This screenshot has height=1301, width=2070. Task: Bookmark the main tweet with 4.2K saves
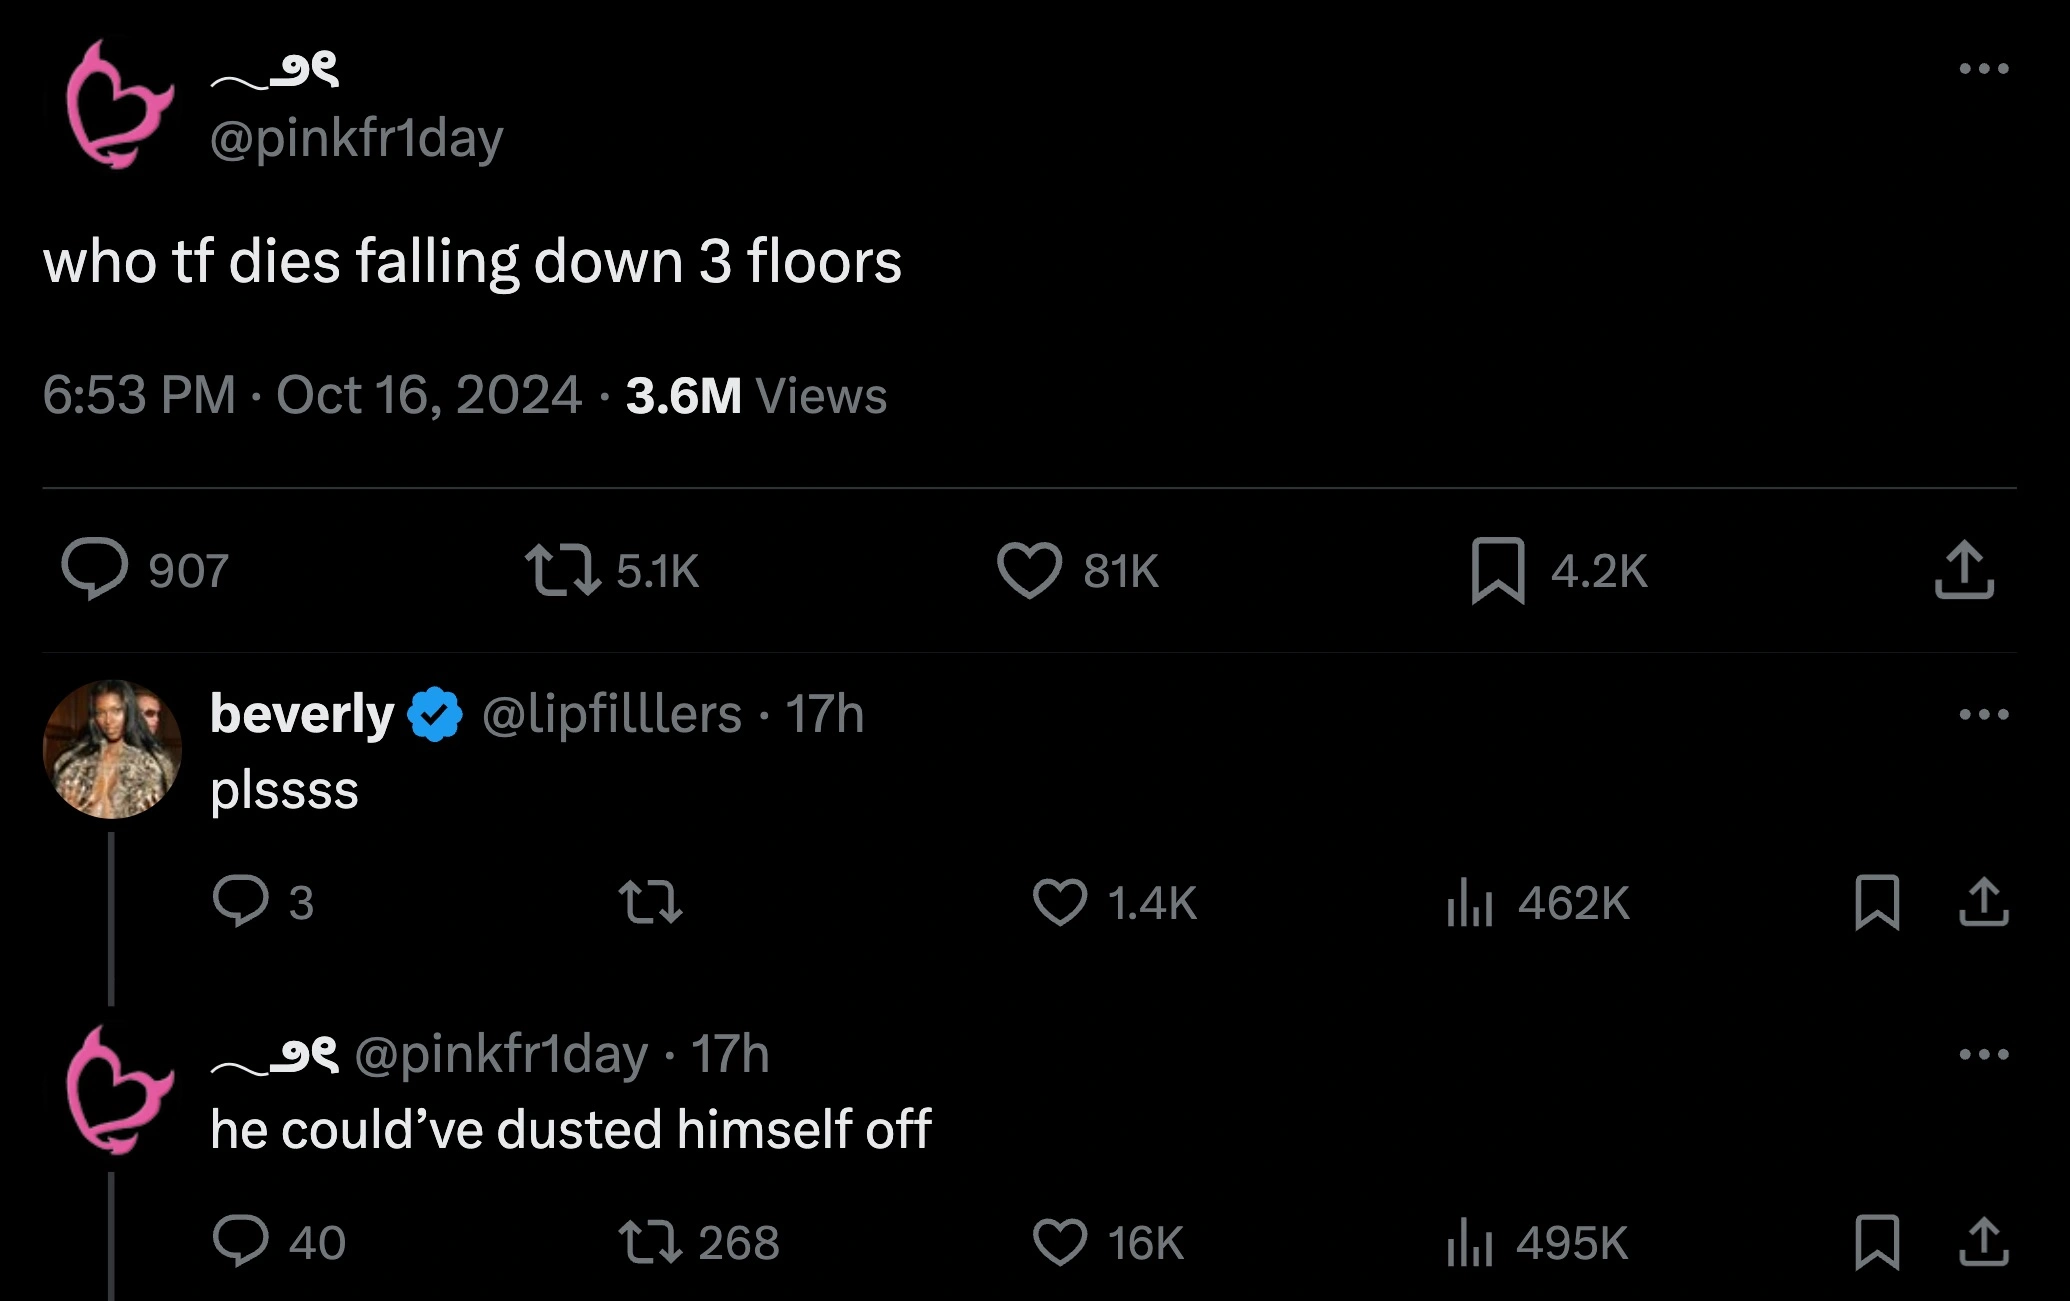[1497, 570]
